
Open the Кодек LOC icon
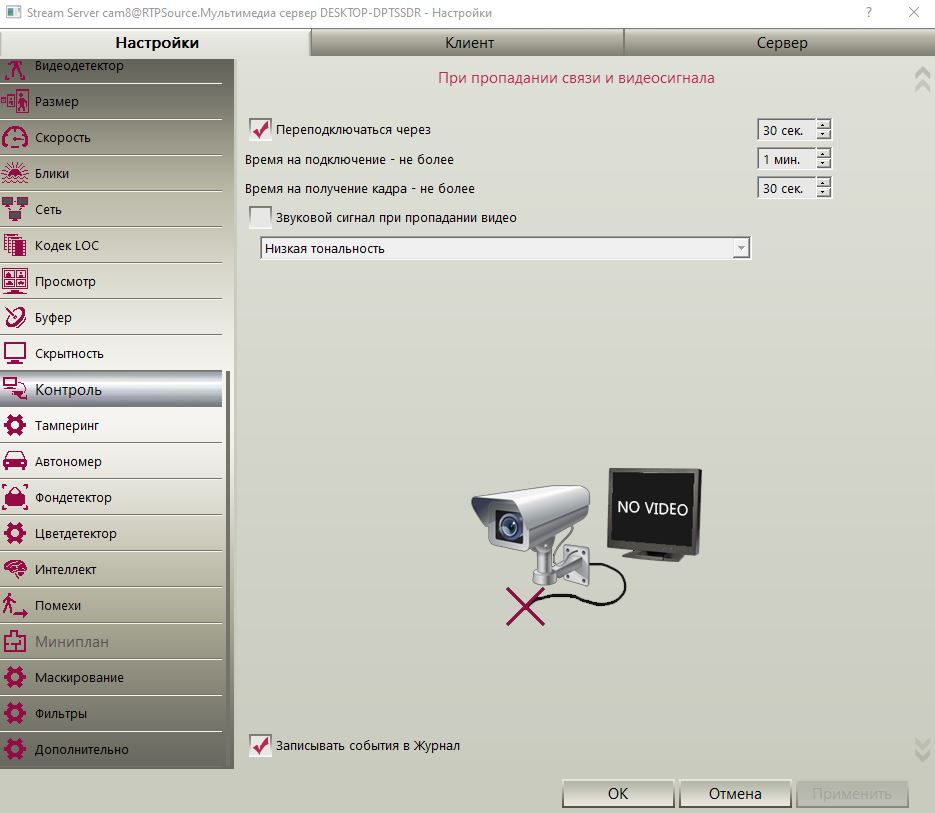[15, 245]
